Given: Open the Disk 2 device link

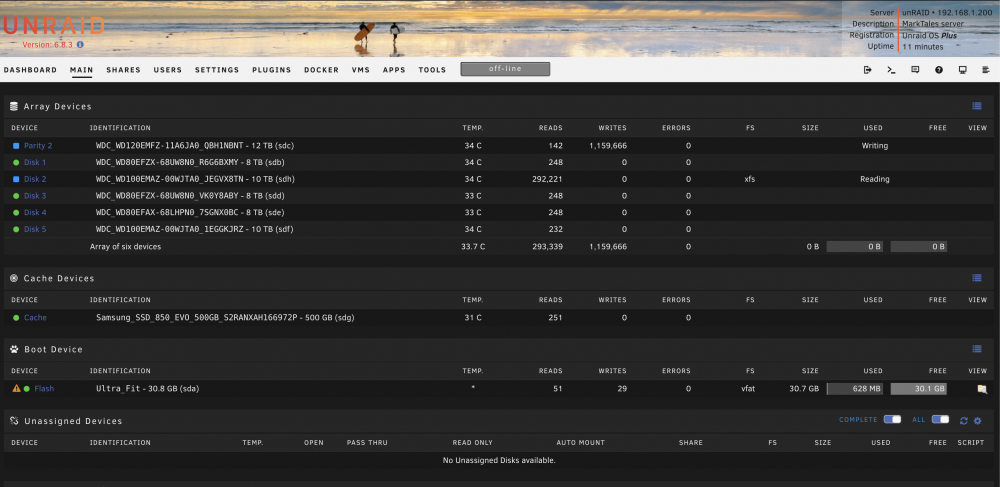Looking at the screenshot, I should tap(35, 179).
